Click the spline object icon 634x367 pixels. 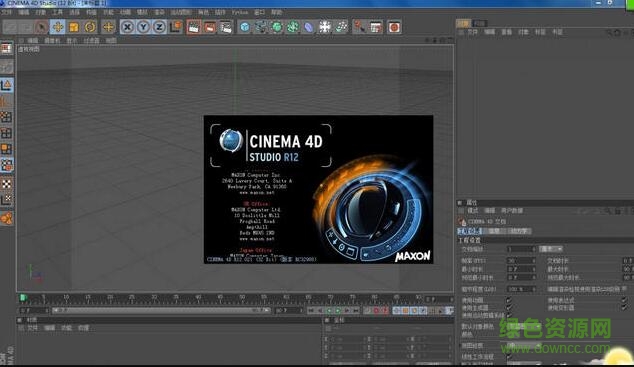pos(261,27)
